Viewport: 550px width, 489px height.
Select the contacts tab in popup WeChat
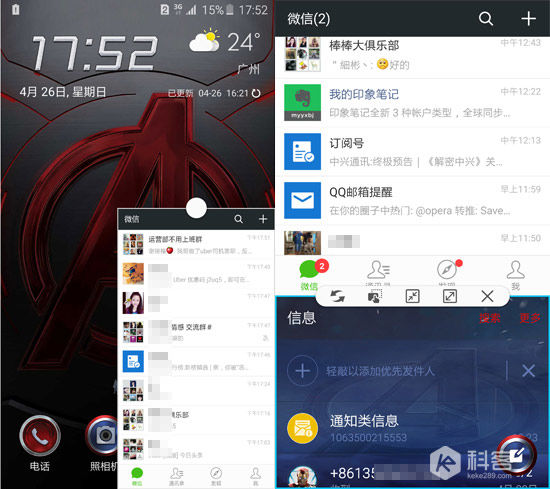176,476
